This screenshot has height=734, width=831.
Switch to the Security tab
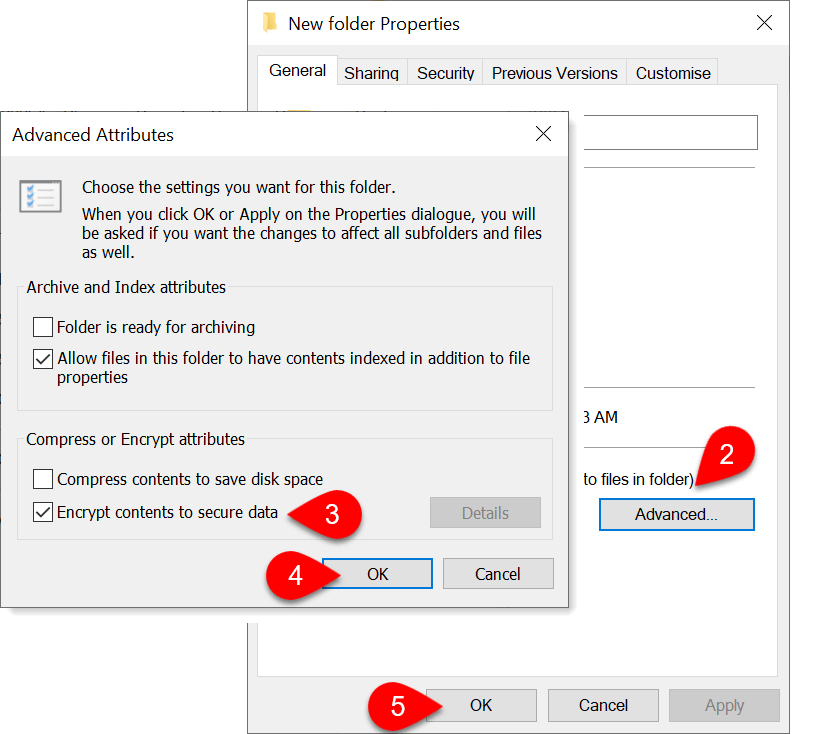(x=445, y=73)
